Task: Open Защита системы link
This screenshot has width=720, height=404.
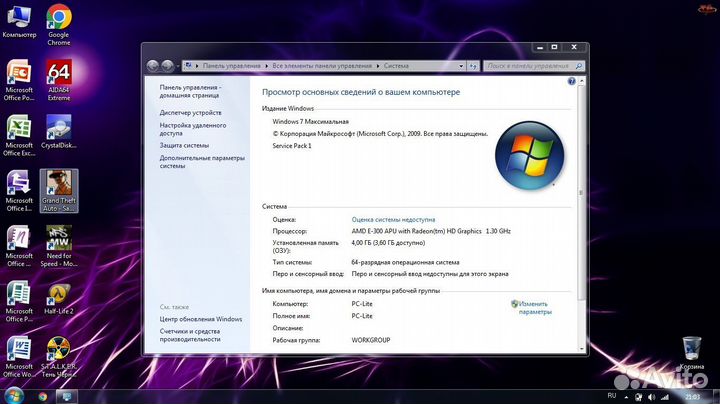Action: (184, 145)
